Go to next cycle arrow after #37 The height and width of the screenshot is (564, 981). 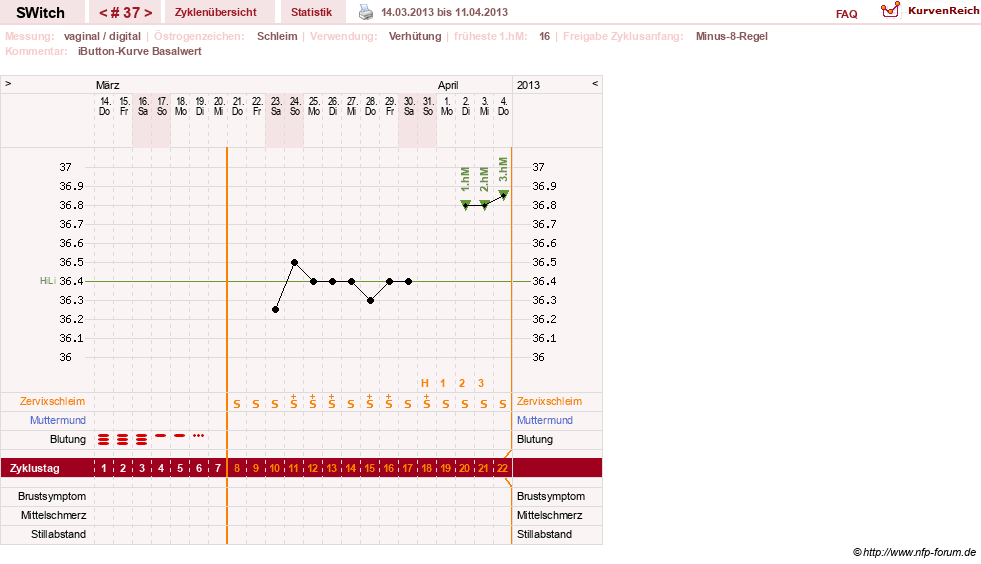click(x=148, y=13)
